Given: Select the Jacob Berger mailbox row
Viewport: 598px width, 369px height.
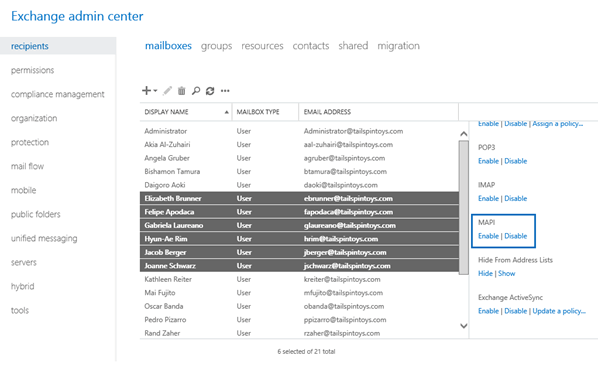Looking at the screenshot, I should point(299,252).
